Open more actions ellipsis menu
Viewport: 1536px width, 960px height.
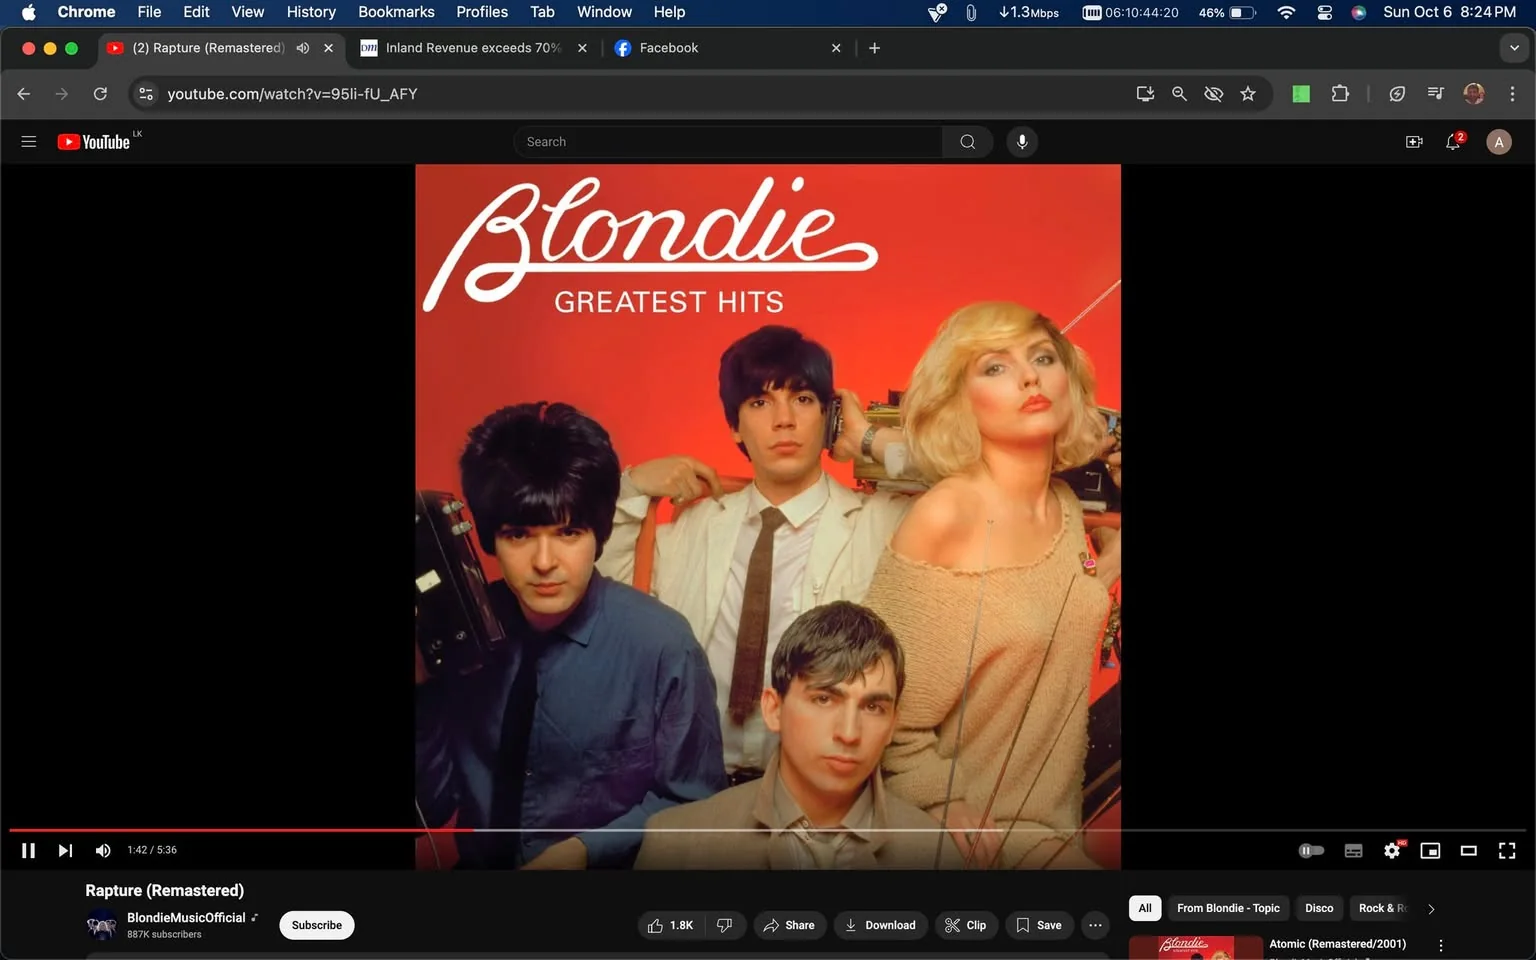1095,925
